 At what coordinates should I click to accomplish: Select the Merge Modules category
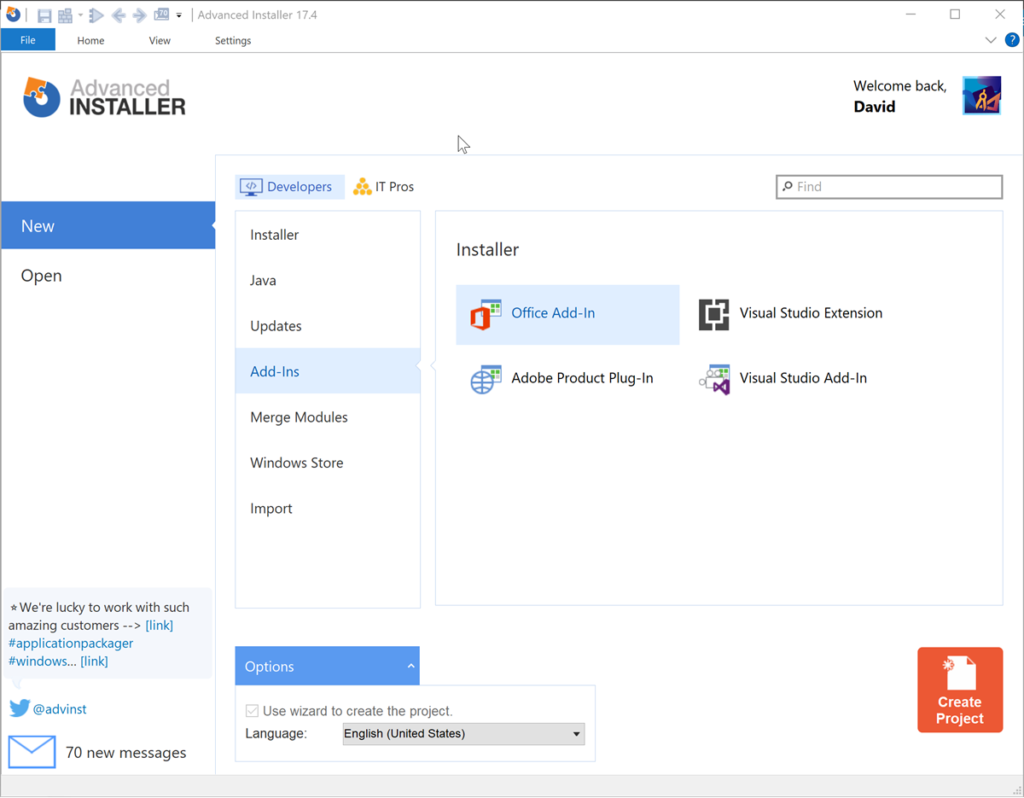click(328, 417)
